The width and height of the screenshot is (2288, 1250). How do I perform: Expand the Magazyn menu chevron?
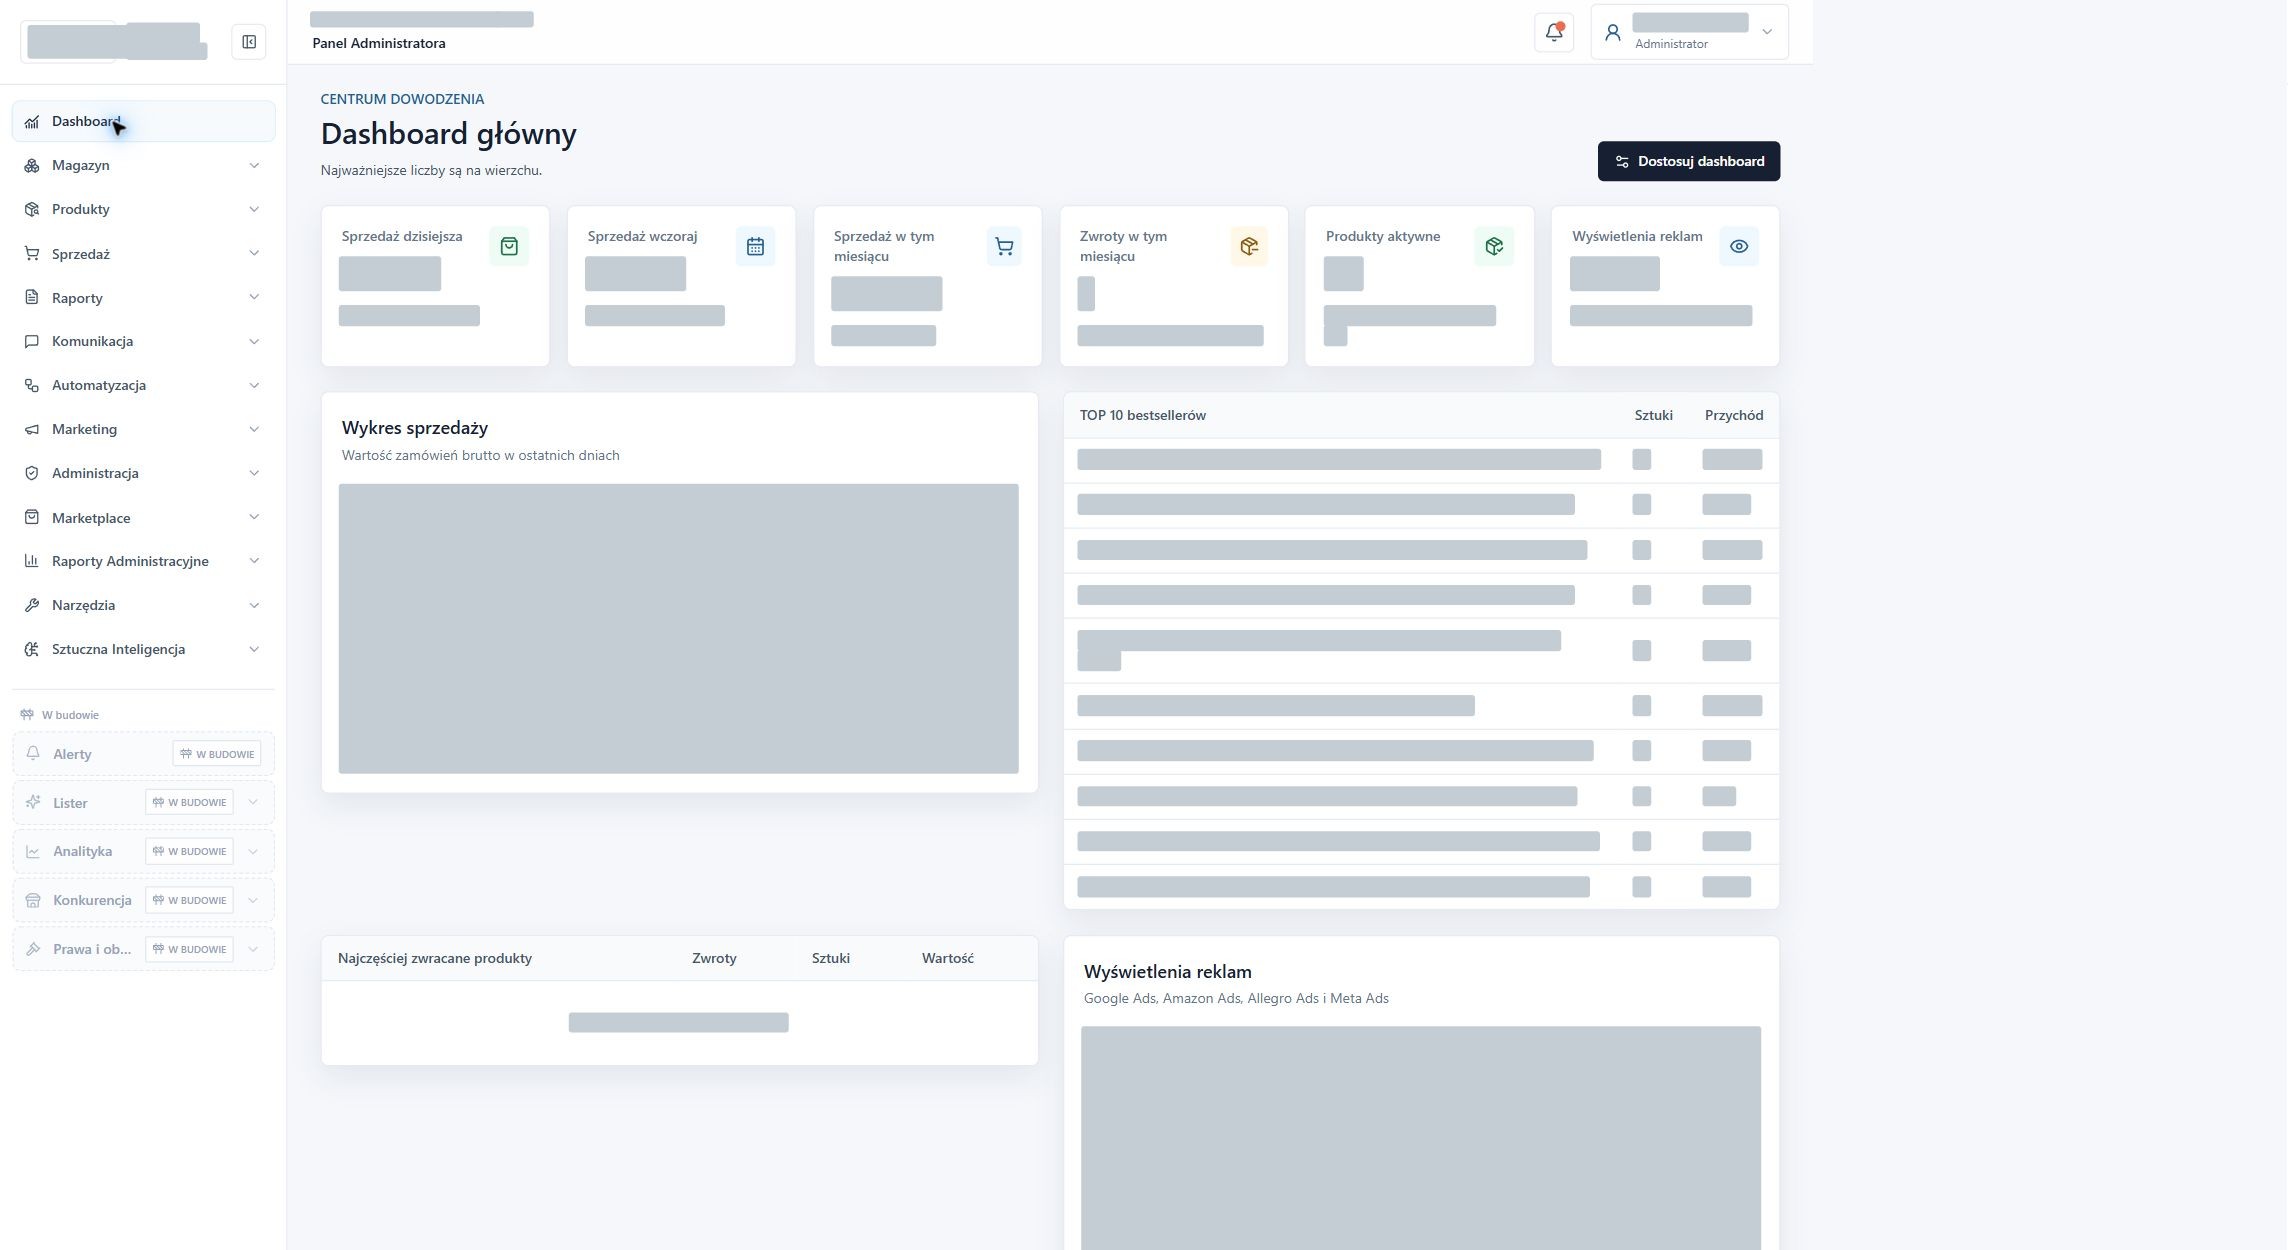click(x=254, y=165)
